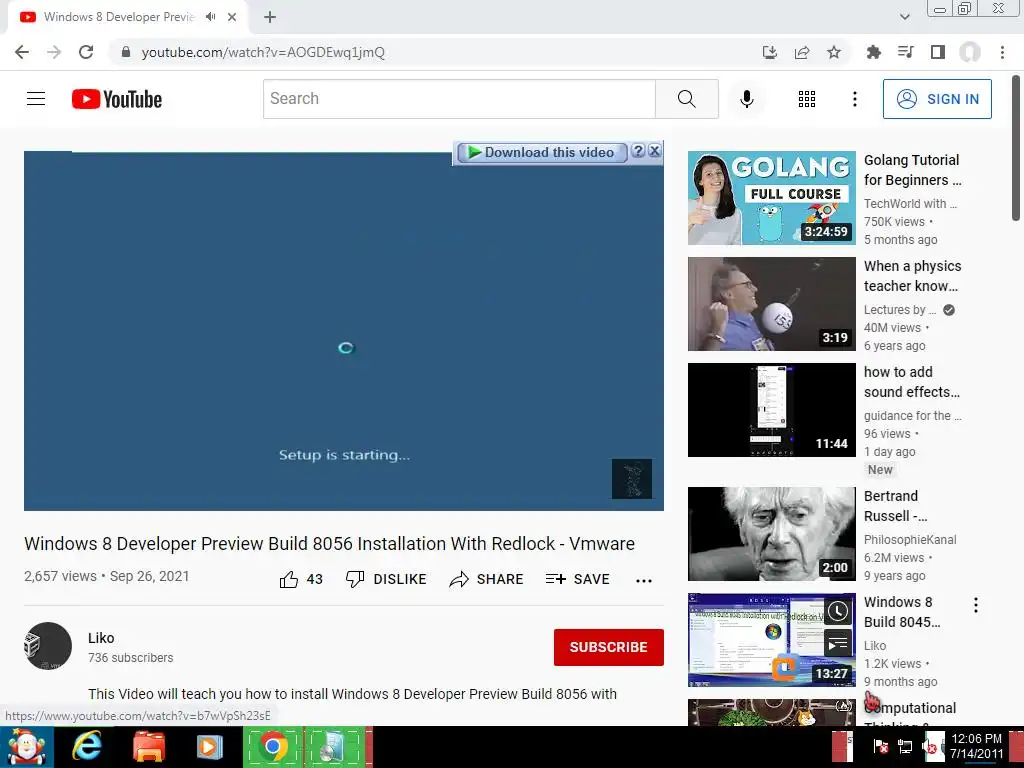Click the YouTube logo
The height and width of the screenshot is (768, 1024).
pyautogui.click(x=117, y=99)
